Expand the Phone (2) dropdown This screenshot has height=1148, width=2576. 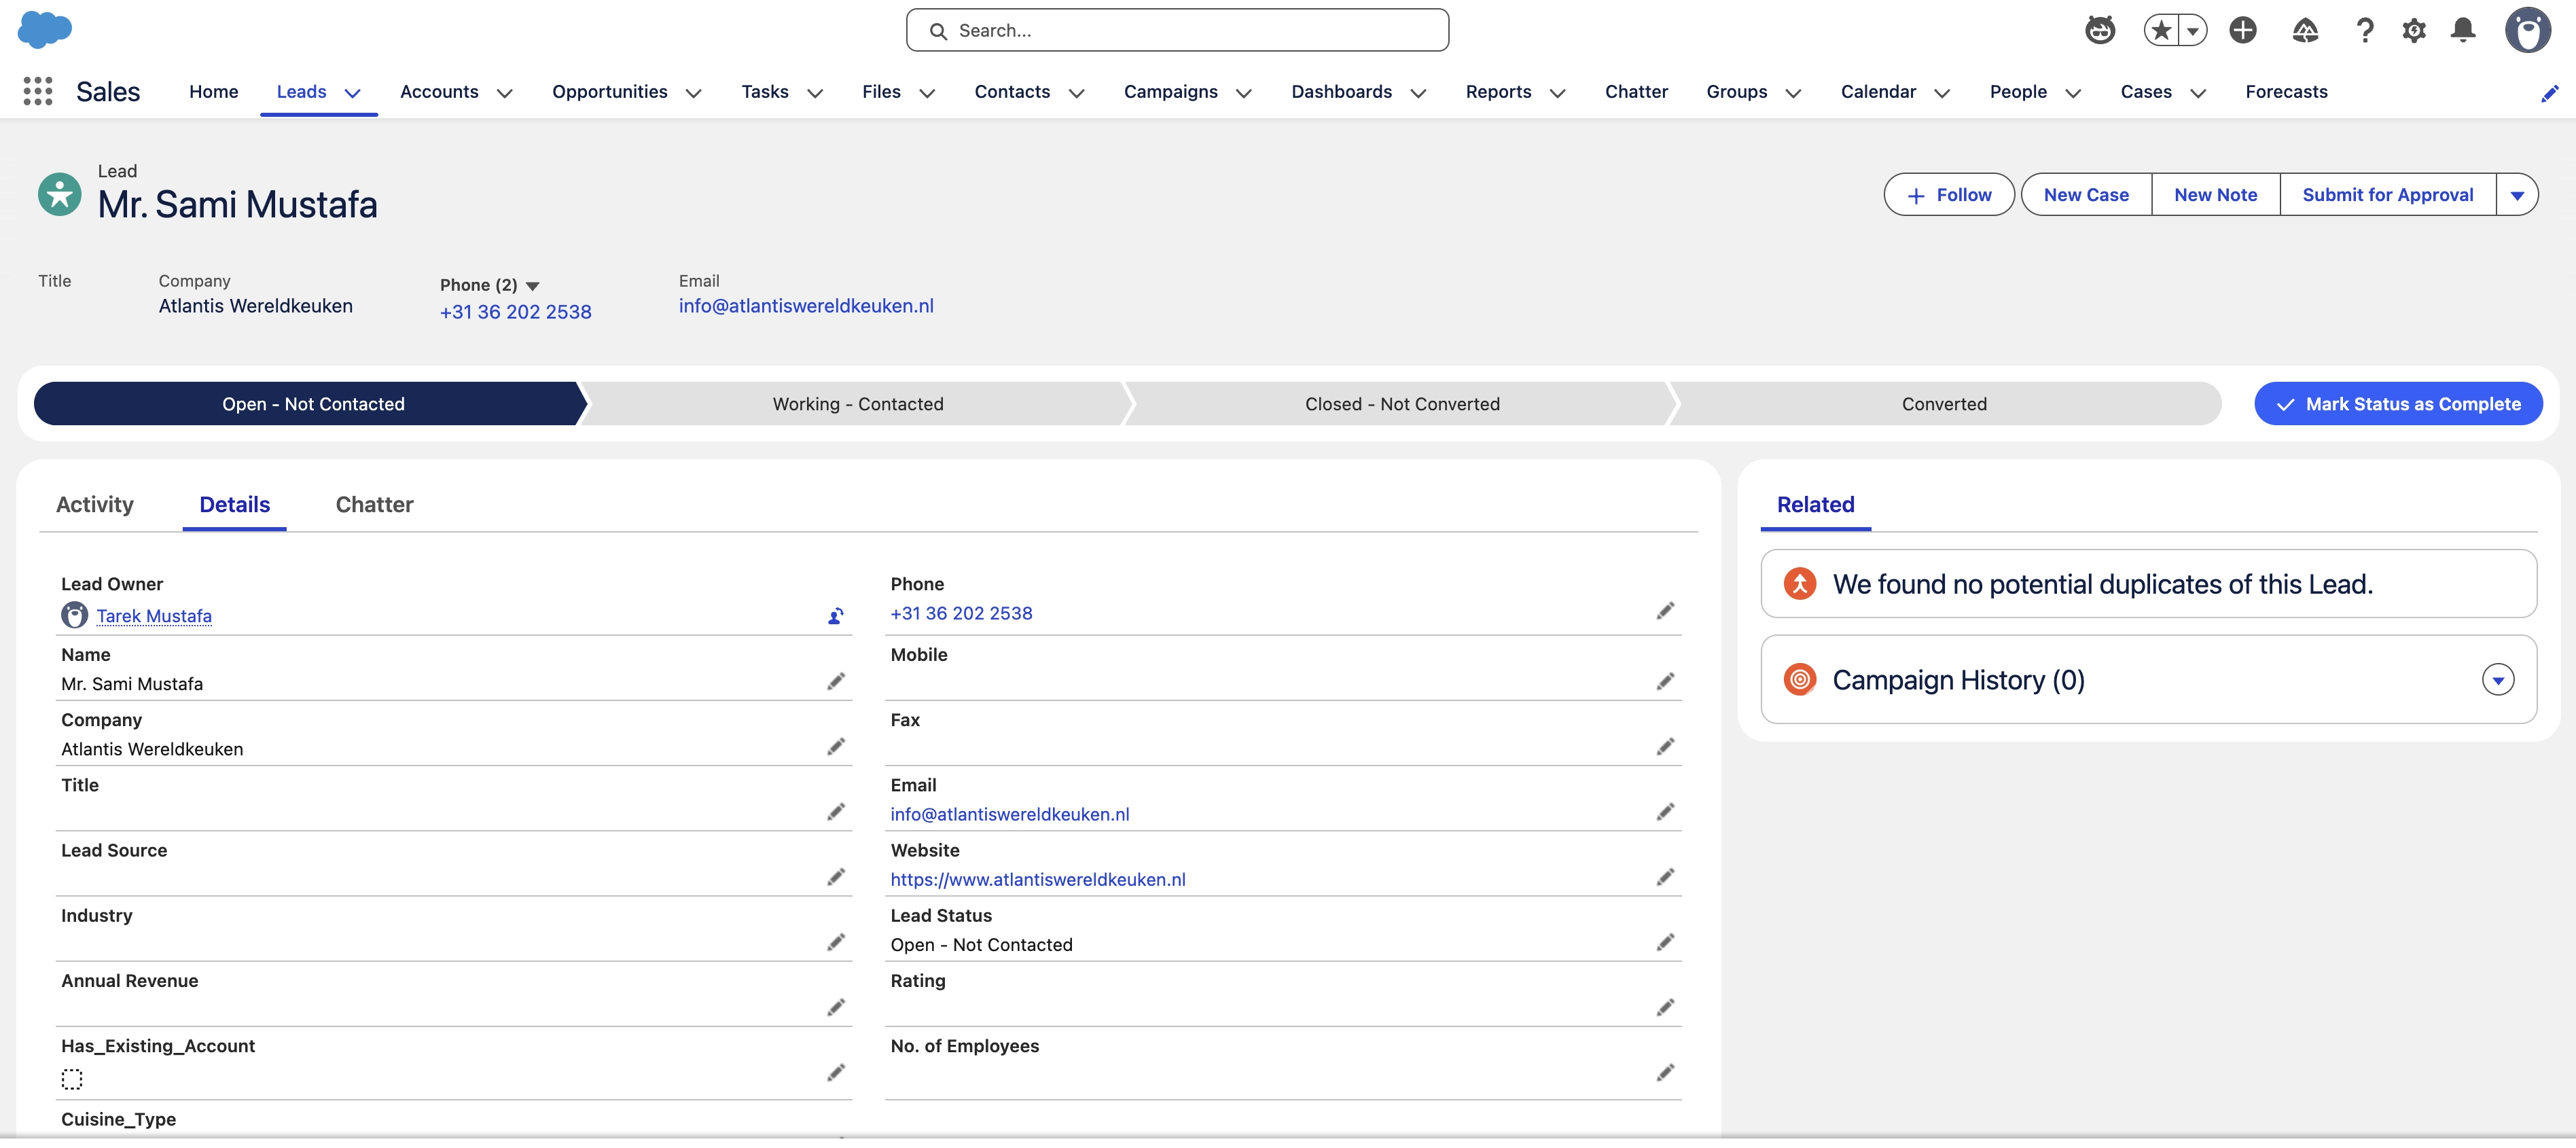tap(533, 286)
